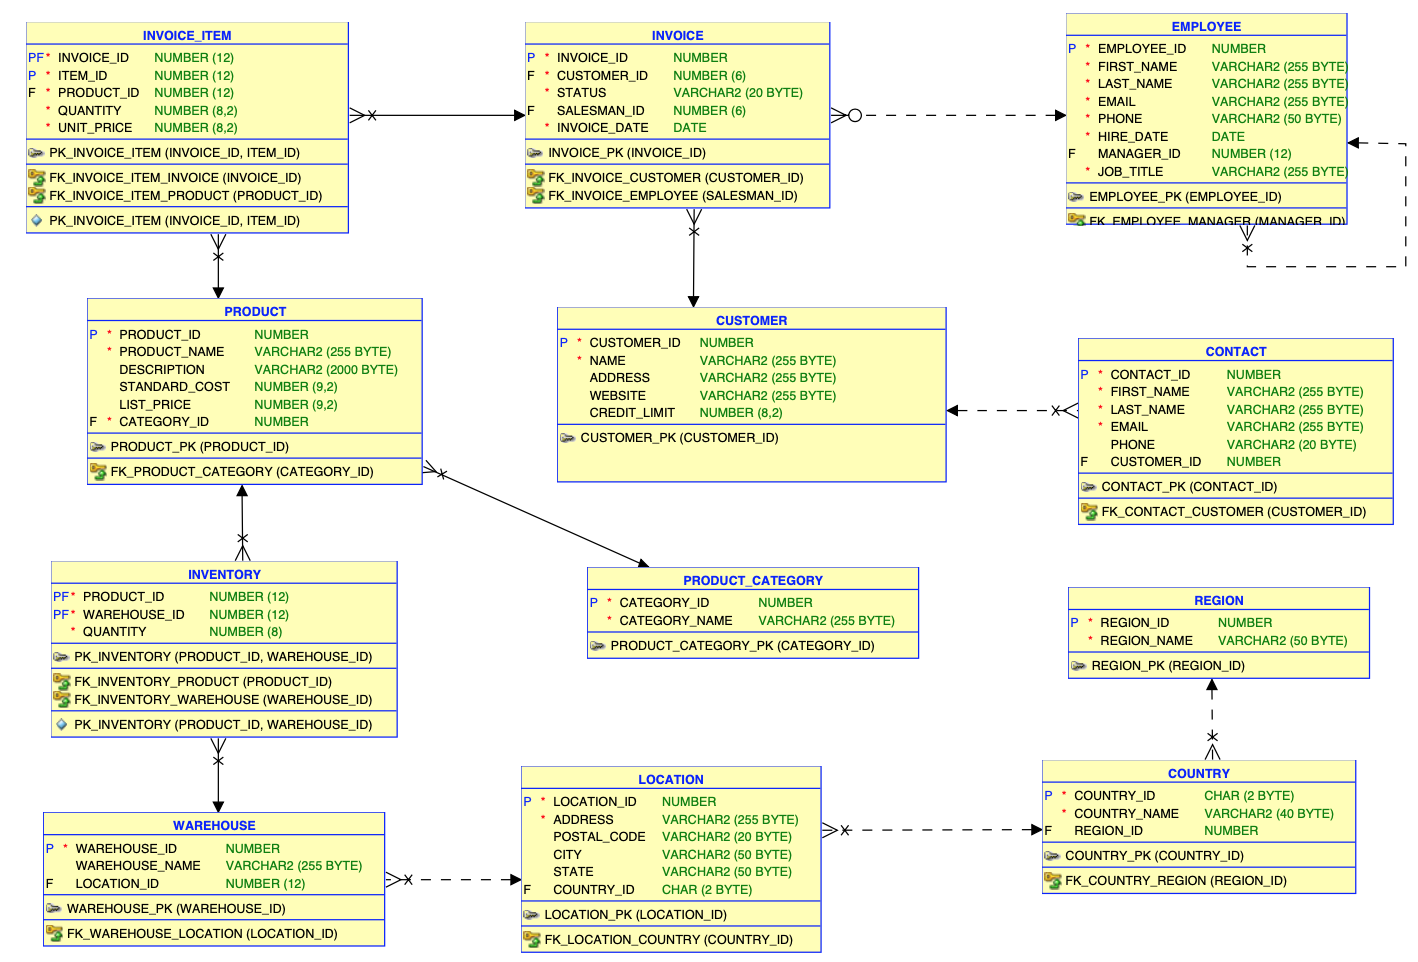The image size is (1418, 962).
Task: Click the SALESMAN_ID column in INVOICE
Action: point(600,111)
